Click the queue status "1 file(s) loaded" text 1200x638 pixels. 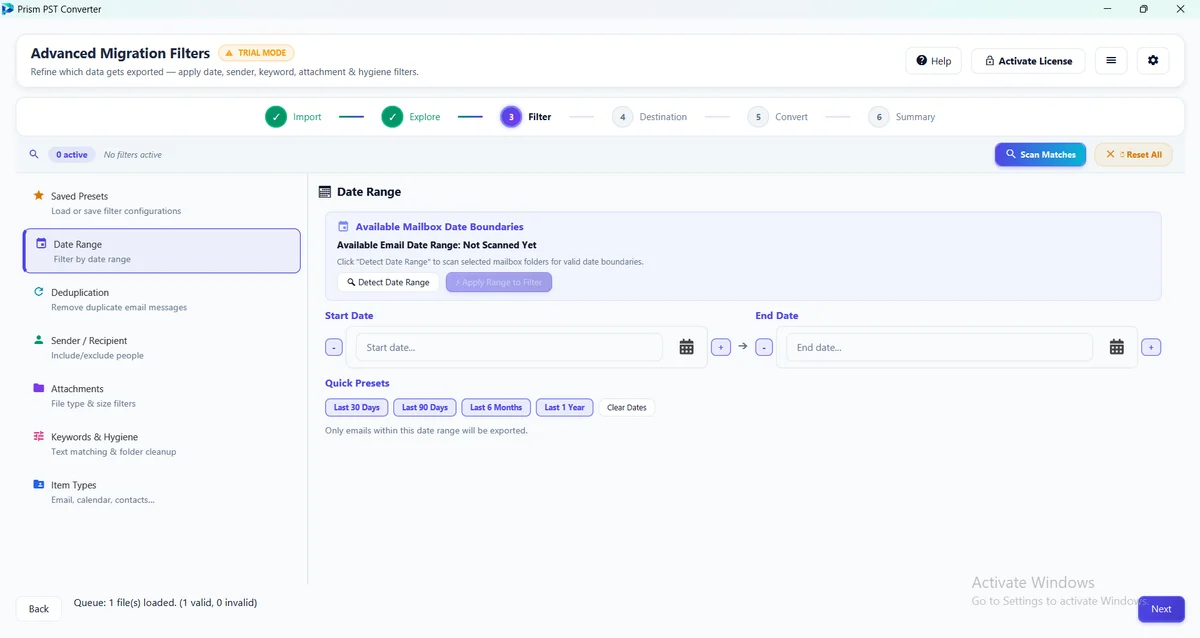(166, 603)
